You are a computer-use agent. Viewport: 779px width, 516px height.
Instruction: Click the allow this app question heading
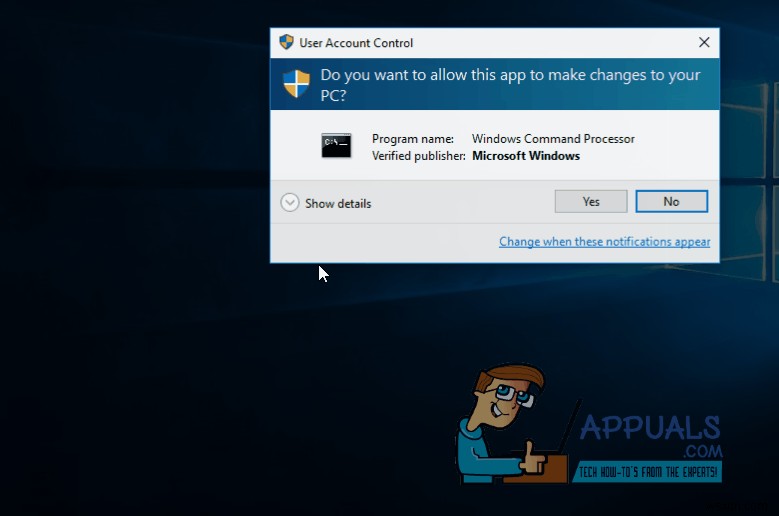(x=510, y=84)
